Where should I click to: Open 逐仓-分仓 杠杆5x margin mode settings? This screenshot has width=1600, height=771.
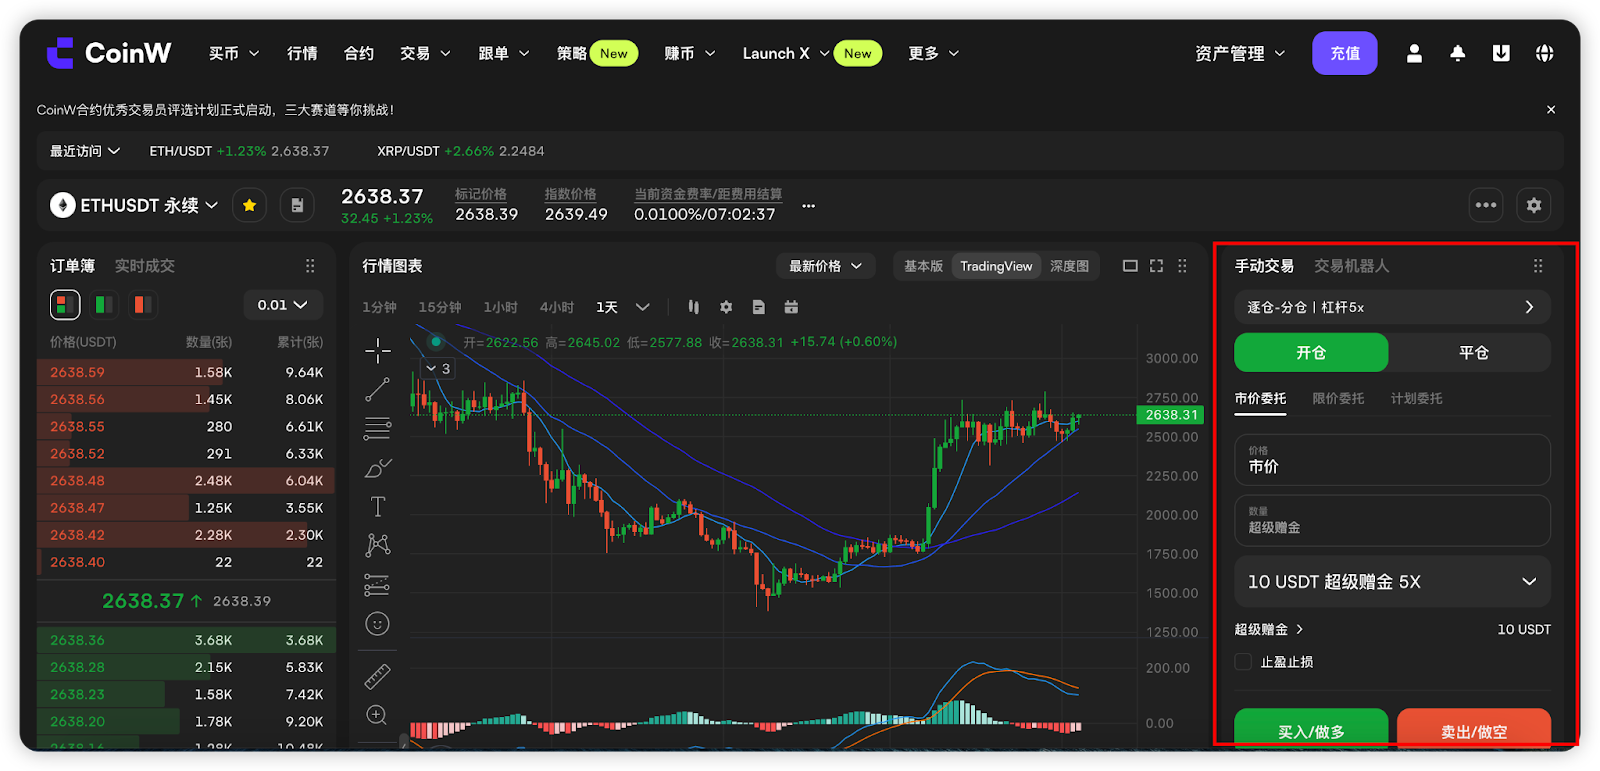[x=1392, y=307]
